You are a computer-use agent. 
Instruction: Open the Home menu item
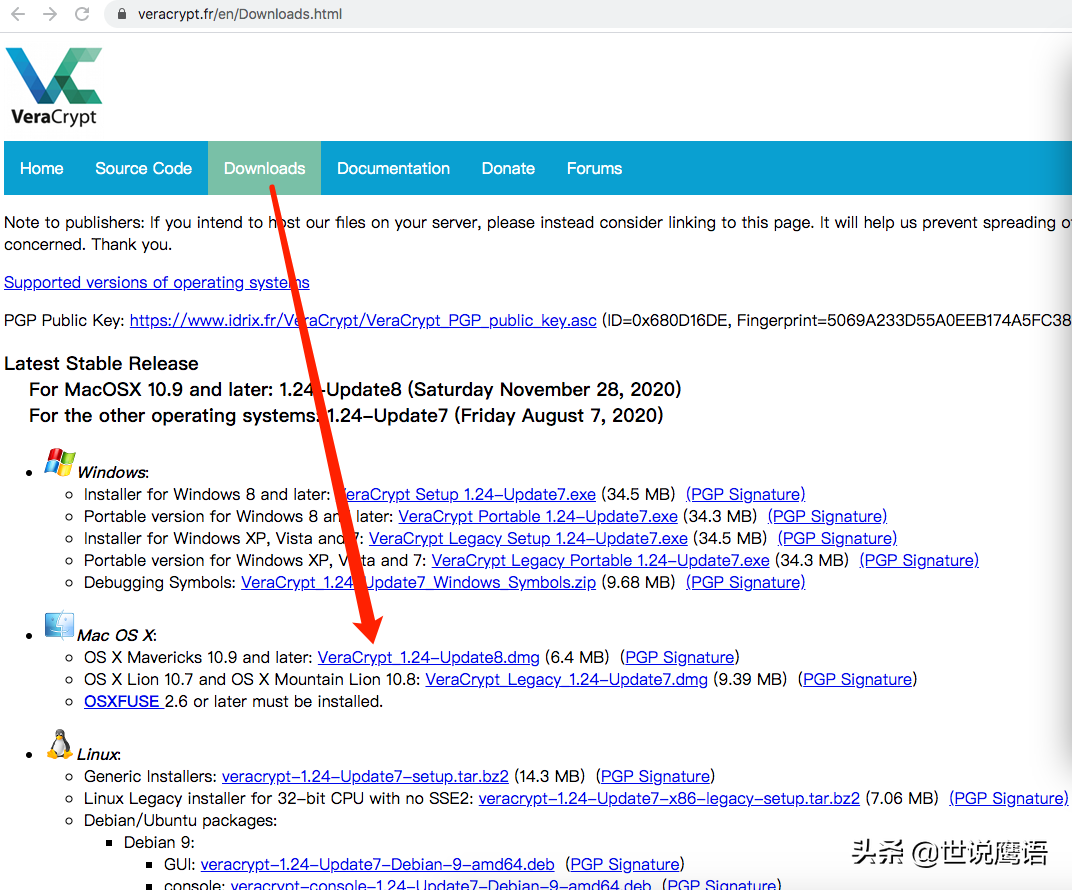pyautogui.click(x=42, y=168)
